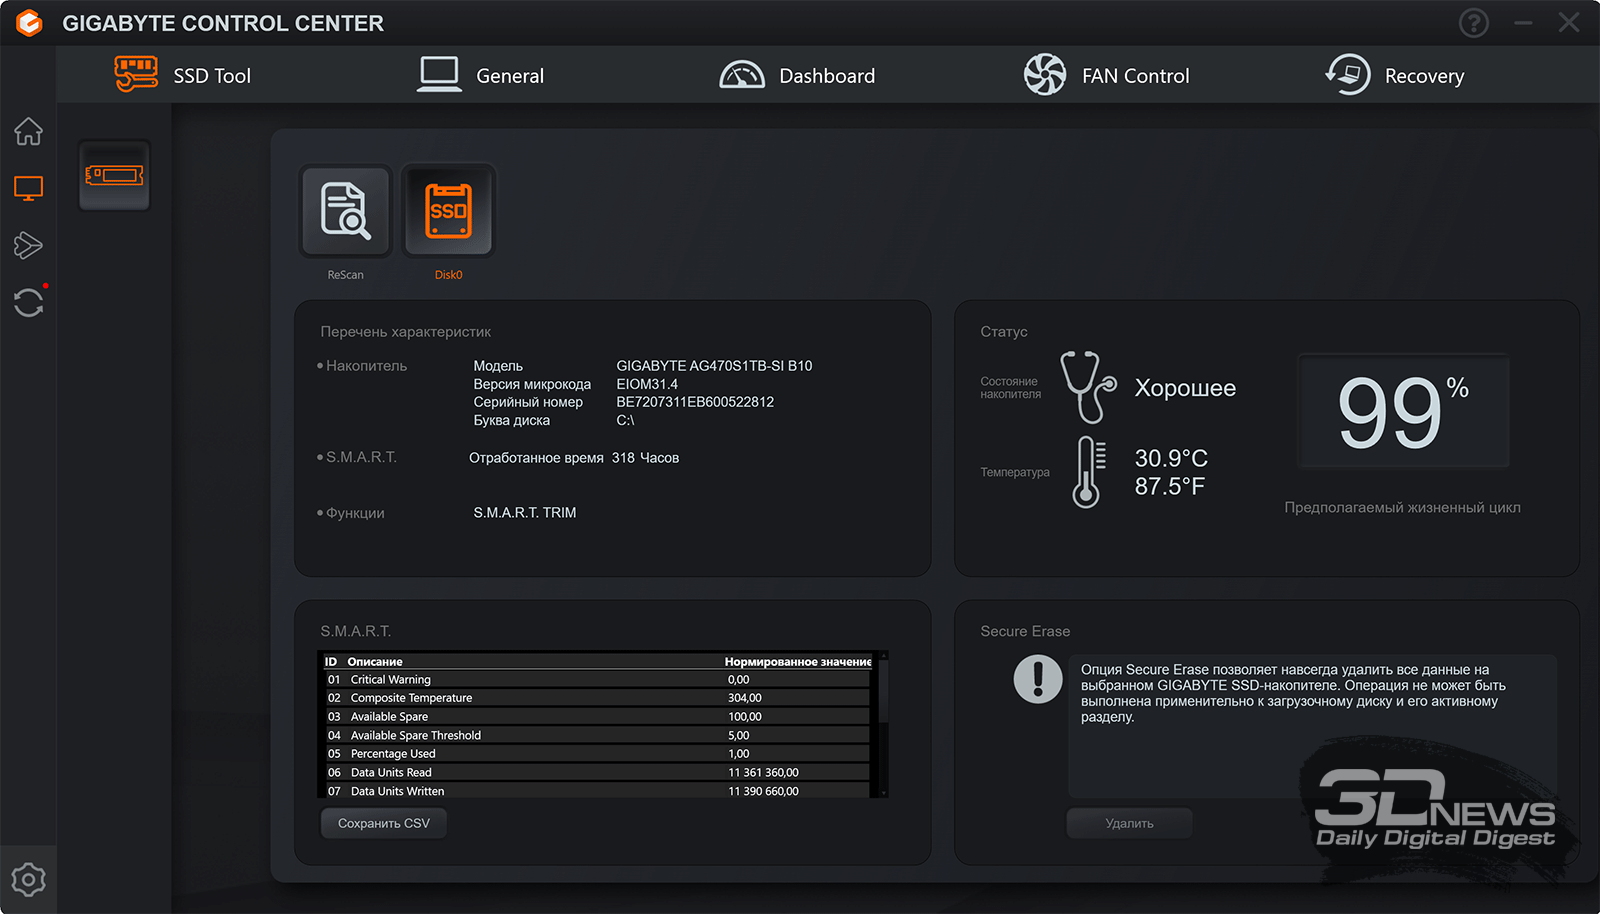Click the S.M.A.R.T. table scrollbar
The image size is (1600, 914).
(882, 724)
